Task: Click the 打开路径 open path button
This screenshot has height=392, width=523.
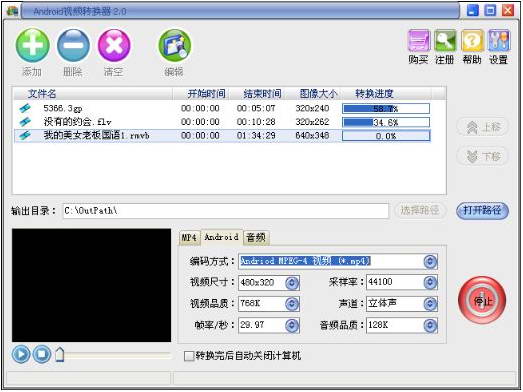Action: [482, 211]
